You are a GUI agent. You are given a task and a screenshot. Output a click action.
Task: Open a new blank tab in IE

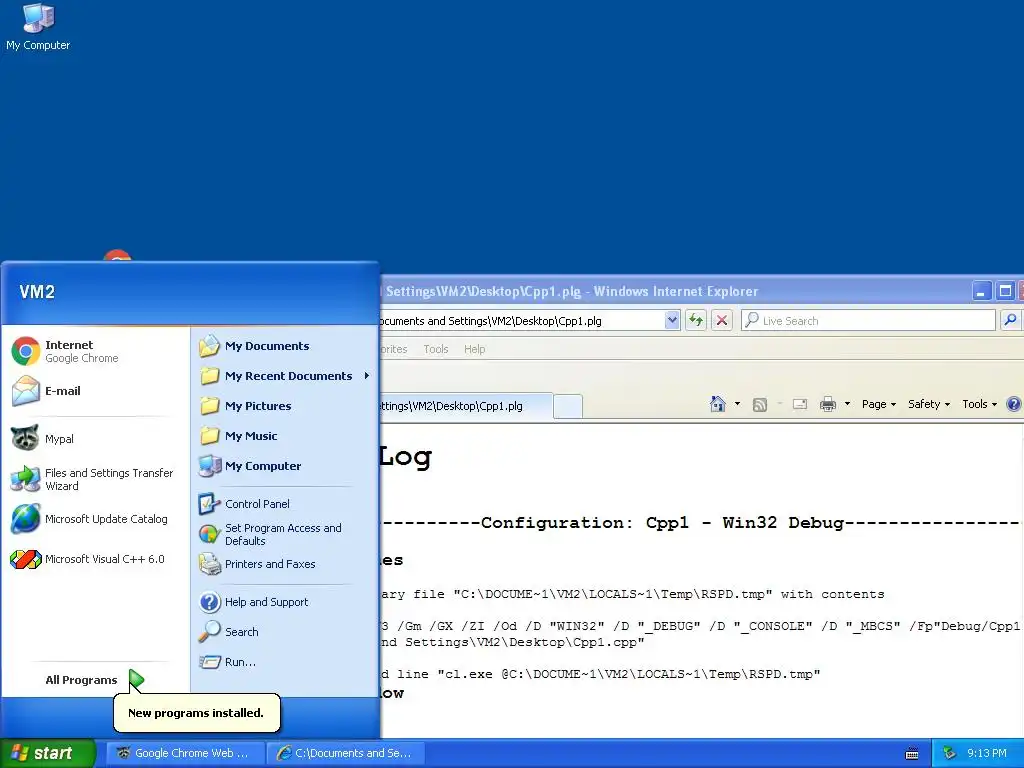pyautogui.click(x=568, y=406)
